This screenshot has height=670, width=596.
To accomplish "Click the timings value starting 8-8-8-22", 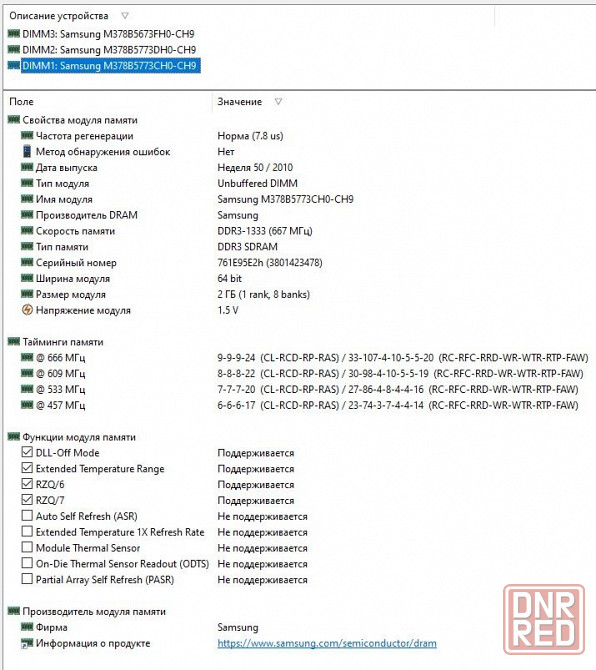I will point(400,373).
